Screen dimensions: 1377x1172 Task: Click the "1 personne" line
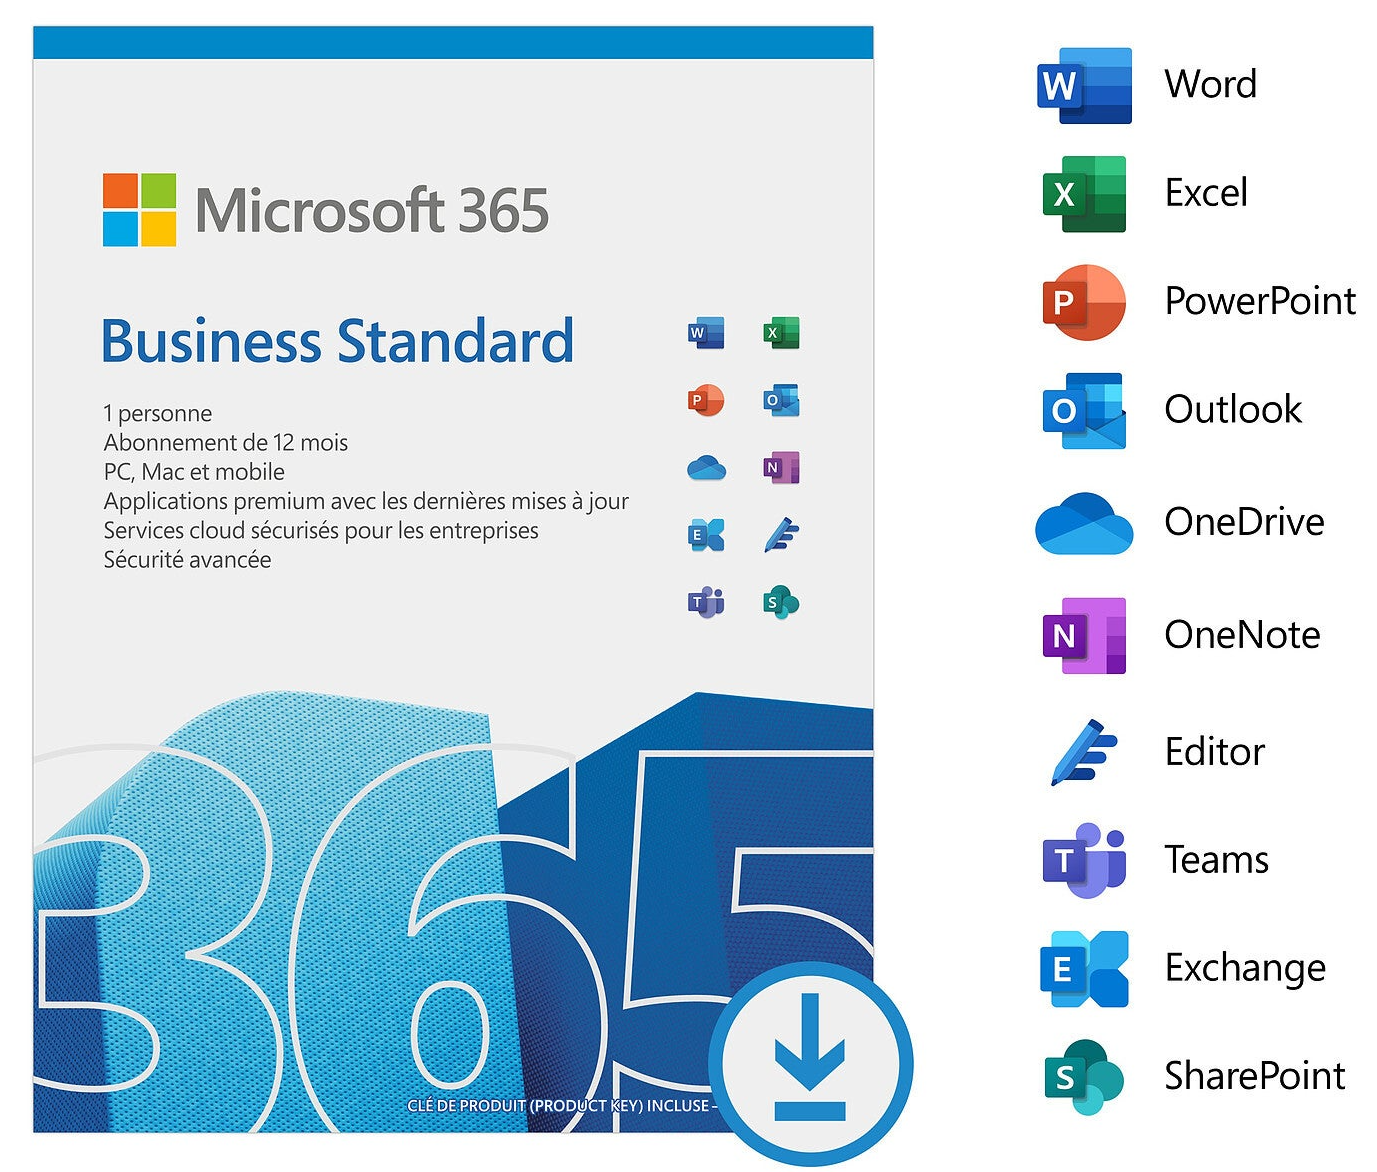[158, 413]
